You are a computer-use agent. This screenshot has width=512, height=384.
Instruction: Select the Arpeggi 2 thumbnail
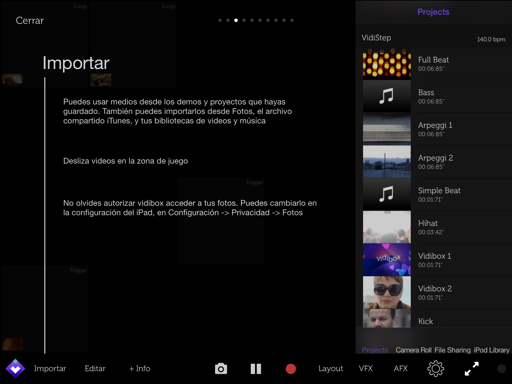[x=387, y=161]
